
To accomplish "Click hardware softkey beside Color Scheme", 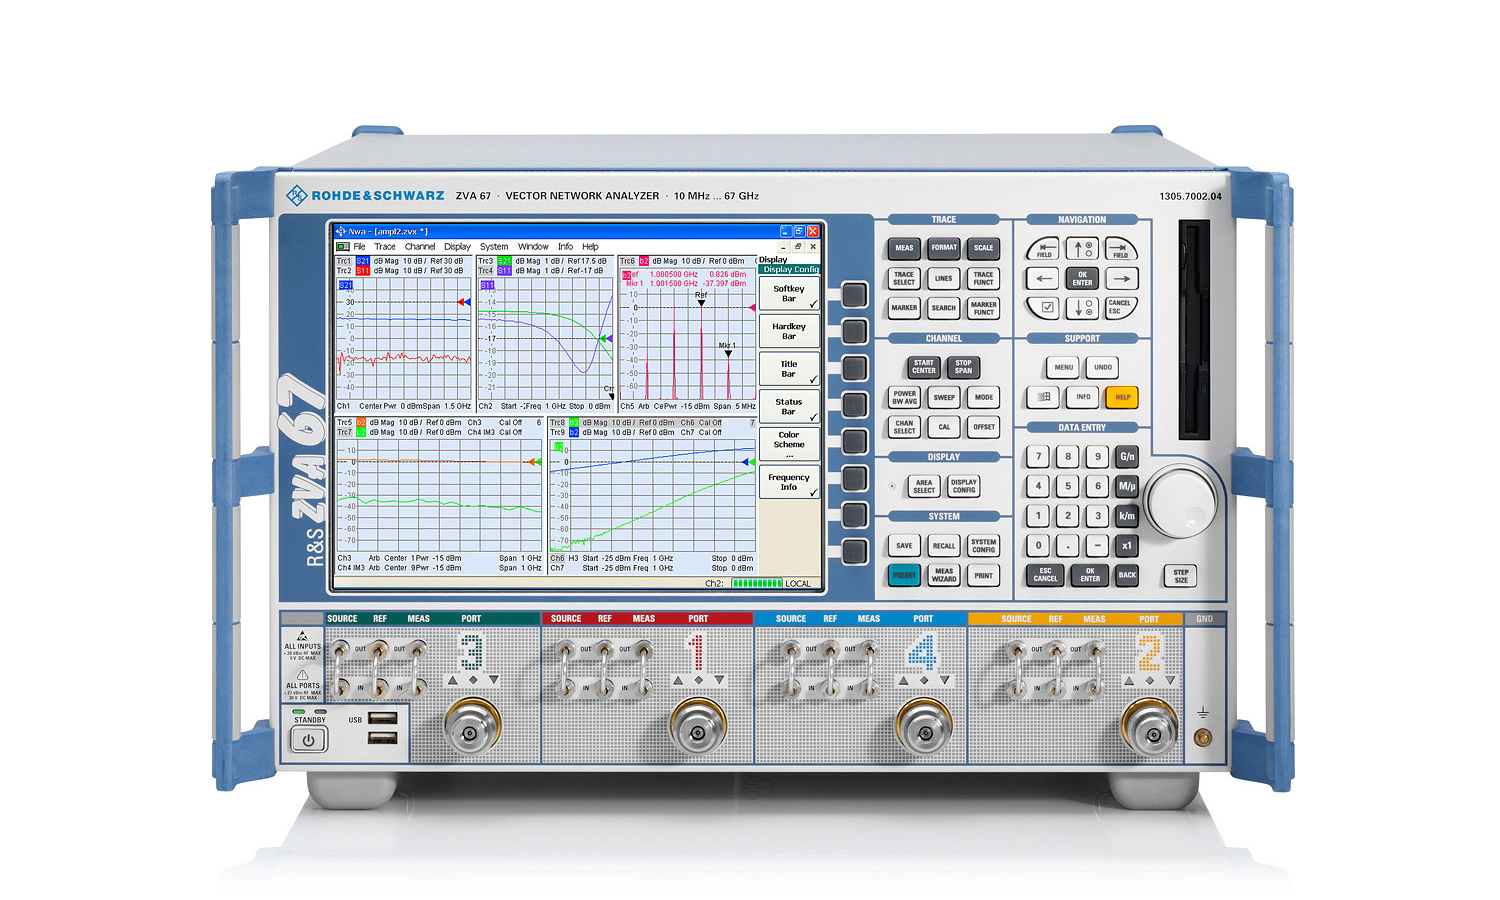I will click(x=854, y=441).
